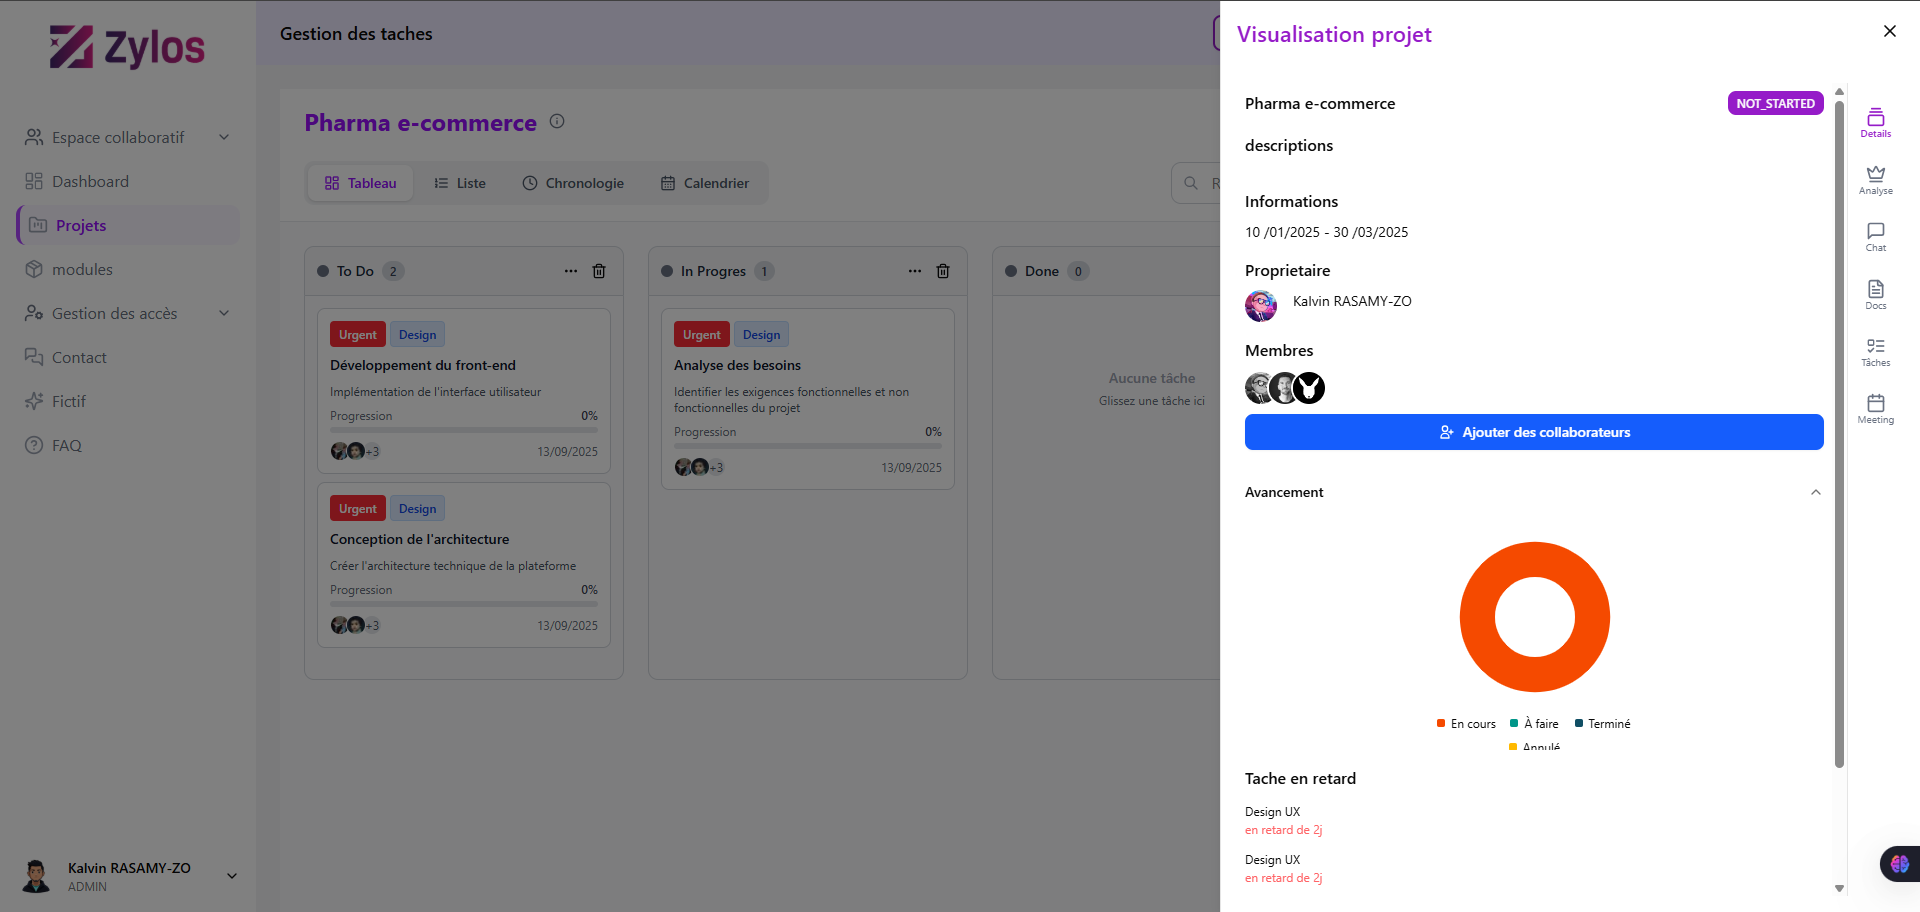The height and width of the screenshot is (912, 1920).
Task: Open the Contact page link
Action: coord(79,357)
